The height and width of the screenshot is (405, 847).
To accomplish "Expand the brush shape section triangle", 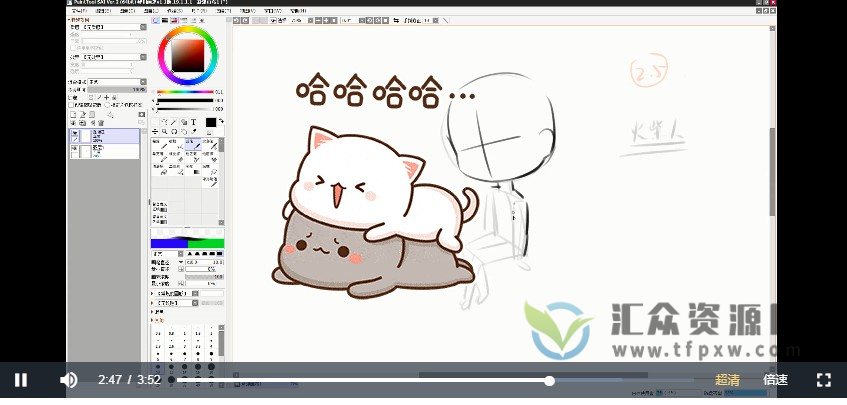I will click(152, 293).
